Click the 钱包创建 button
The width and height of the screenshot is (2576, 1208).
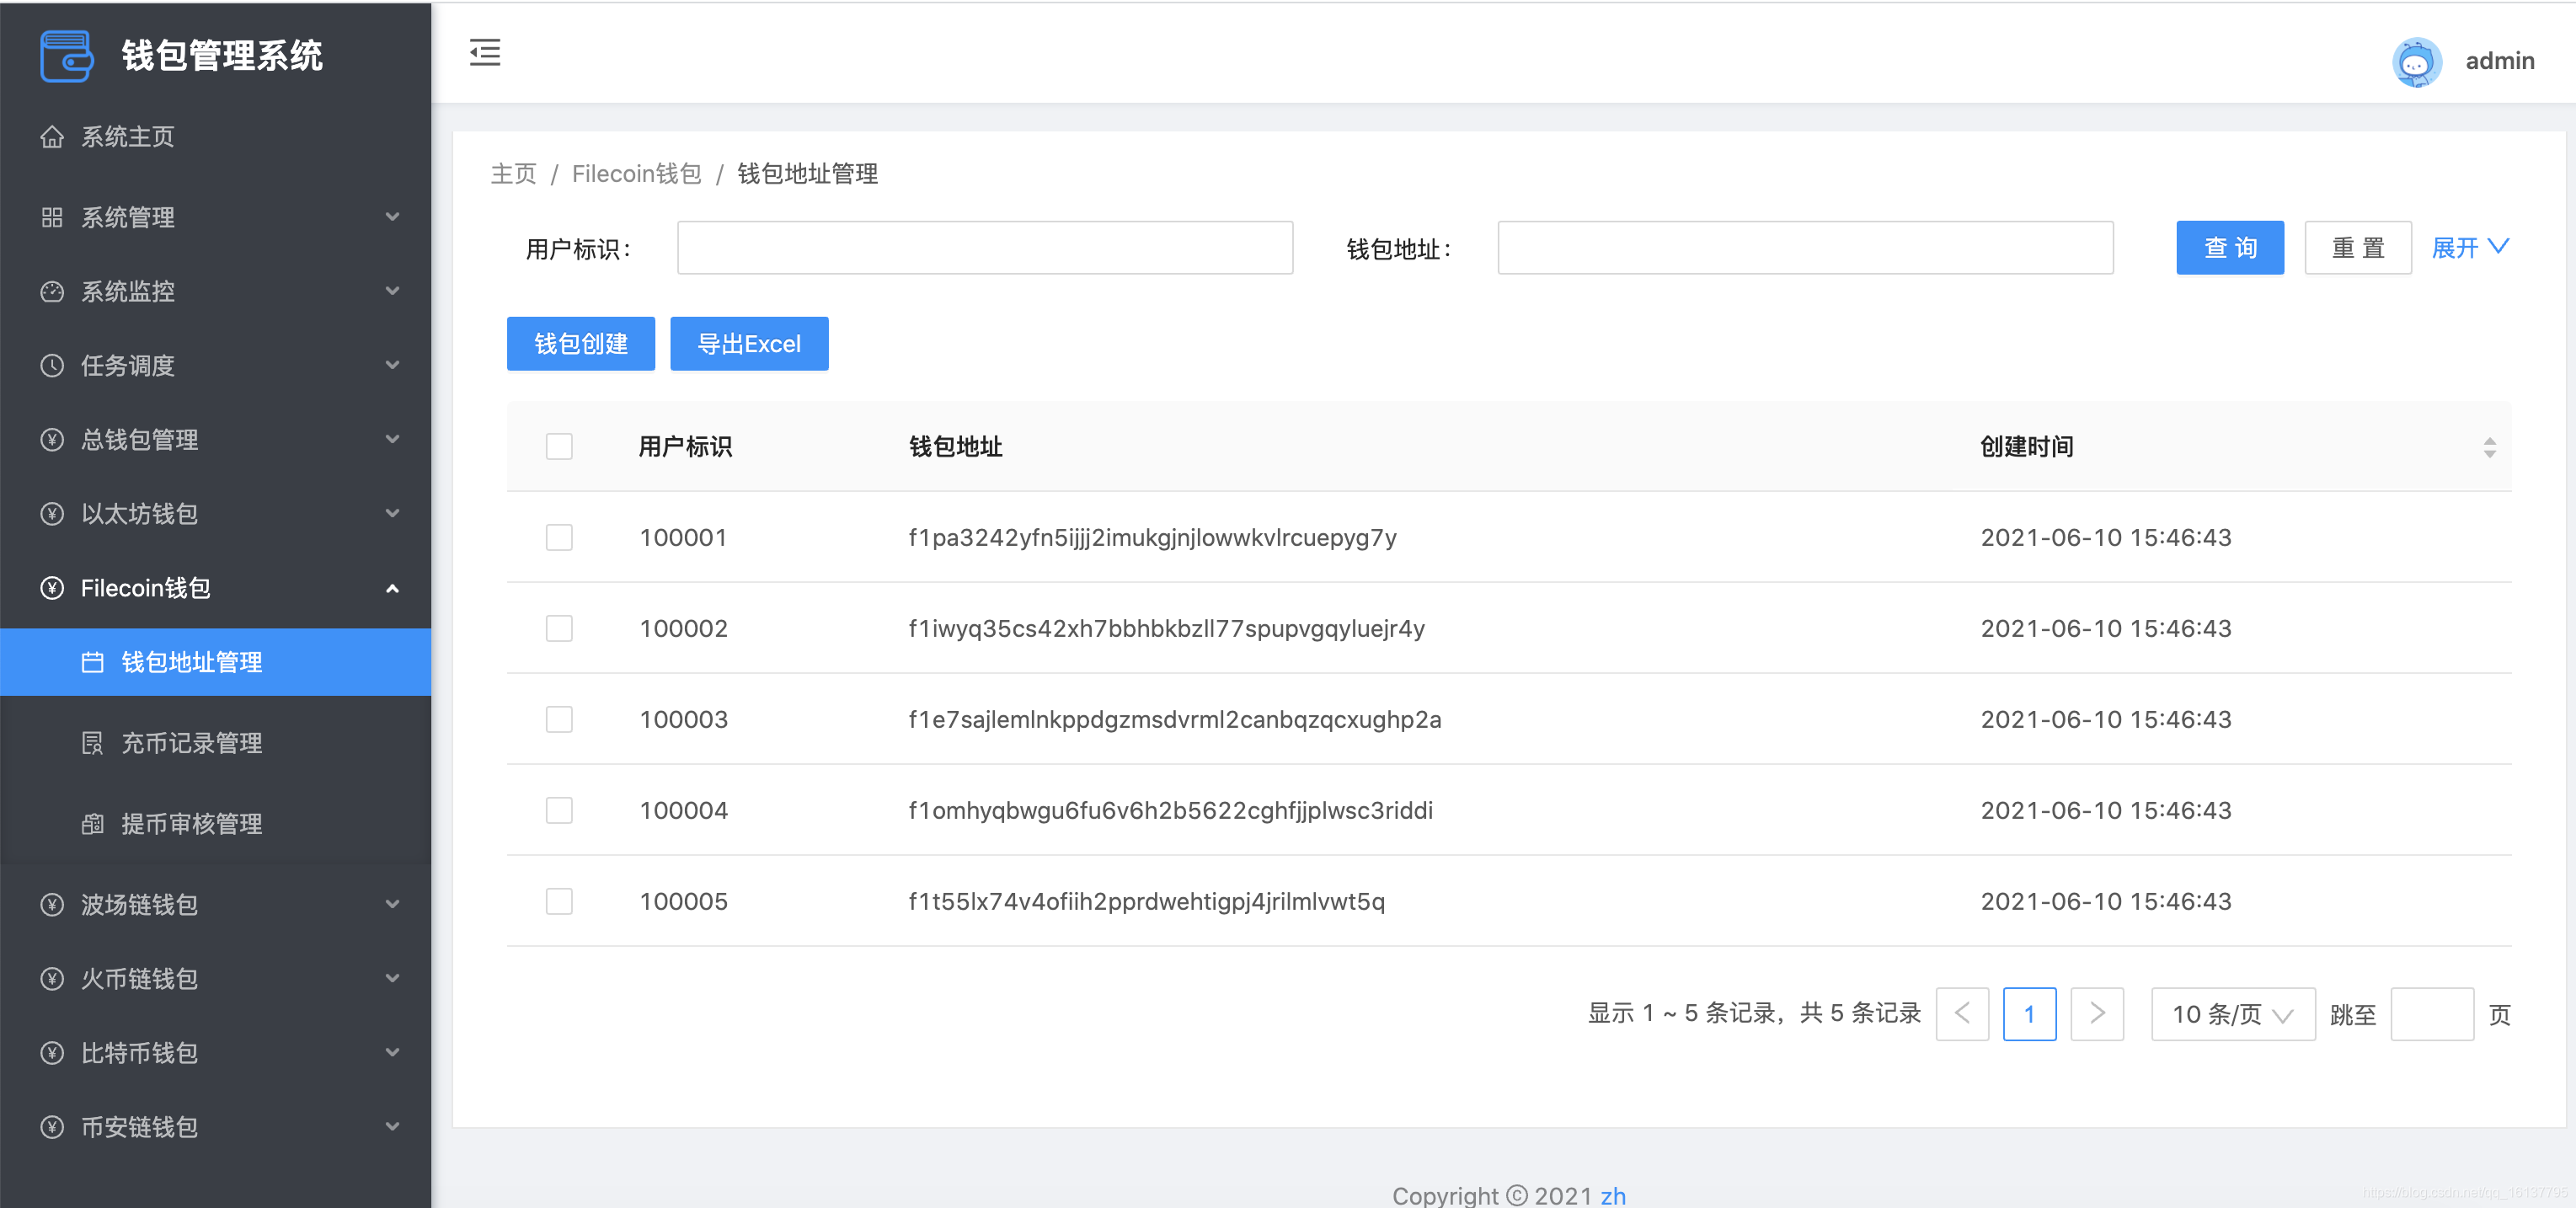point(580,343)
